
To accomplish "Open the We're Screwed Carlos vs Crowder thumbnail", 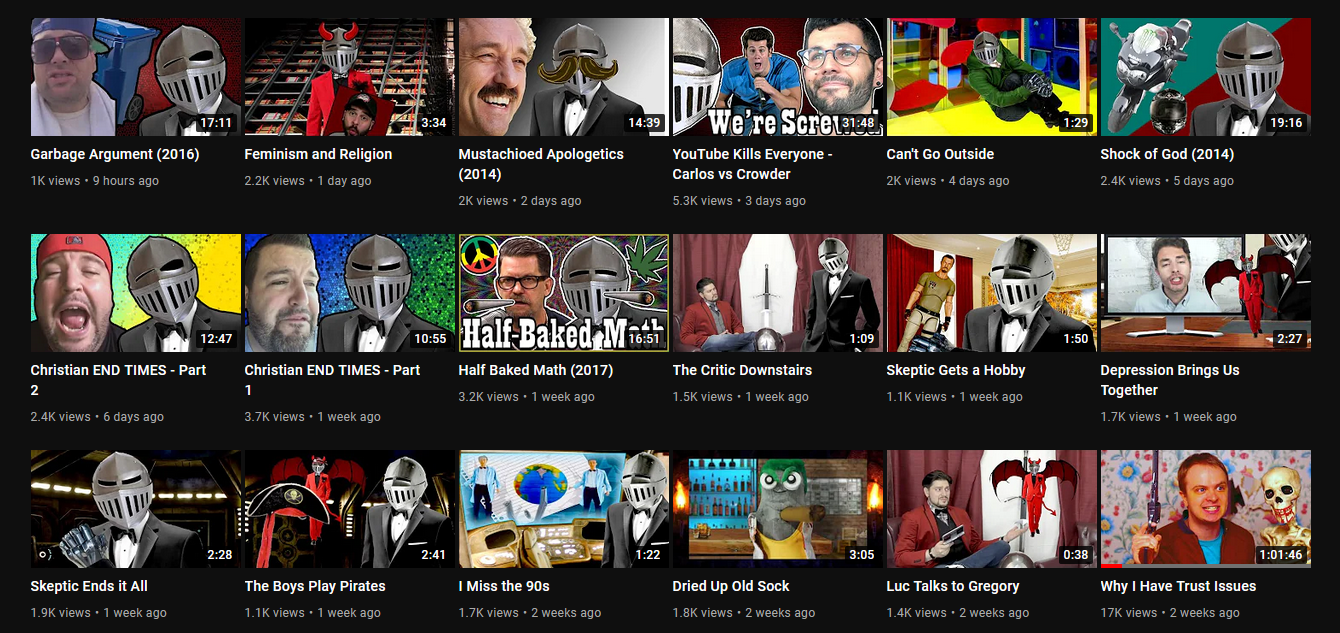I will coord(778,77).
